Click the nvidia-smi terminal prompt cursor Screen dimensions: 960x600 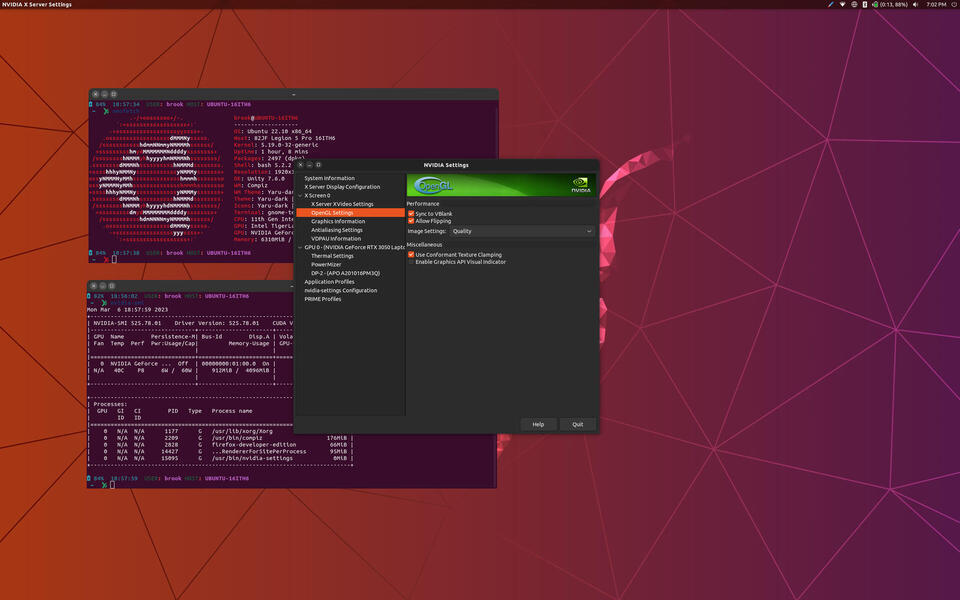(112, 485)
